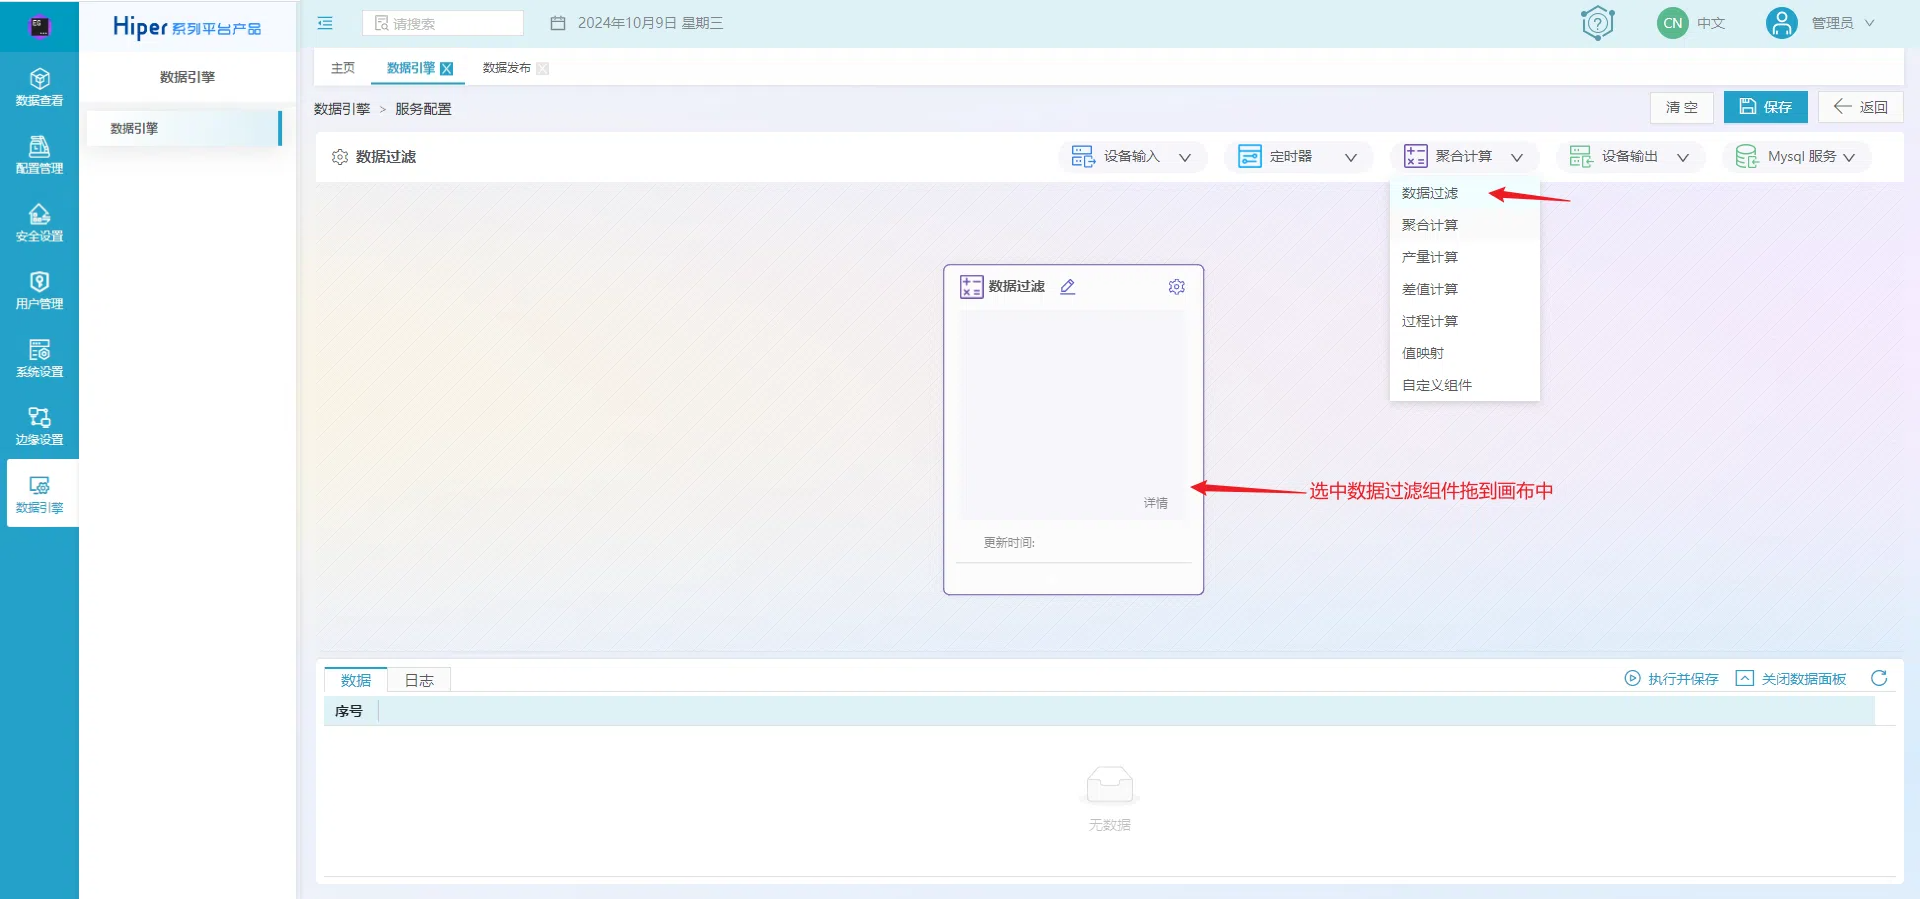Click the 清空 button
The width and height of the screenshot is (1920, 899).
(1682, 107)
